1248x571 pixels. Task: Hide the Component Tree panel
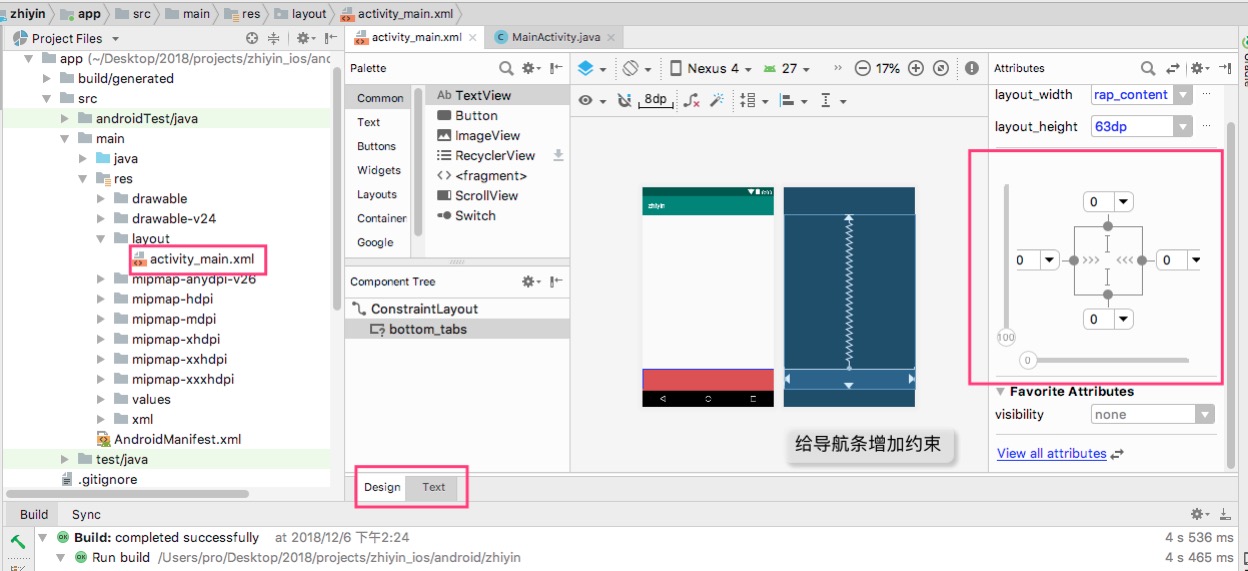pyautogui.click(x=557, y=282)
